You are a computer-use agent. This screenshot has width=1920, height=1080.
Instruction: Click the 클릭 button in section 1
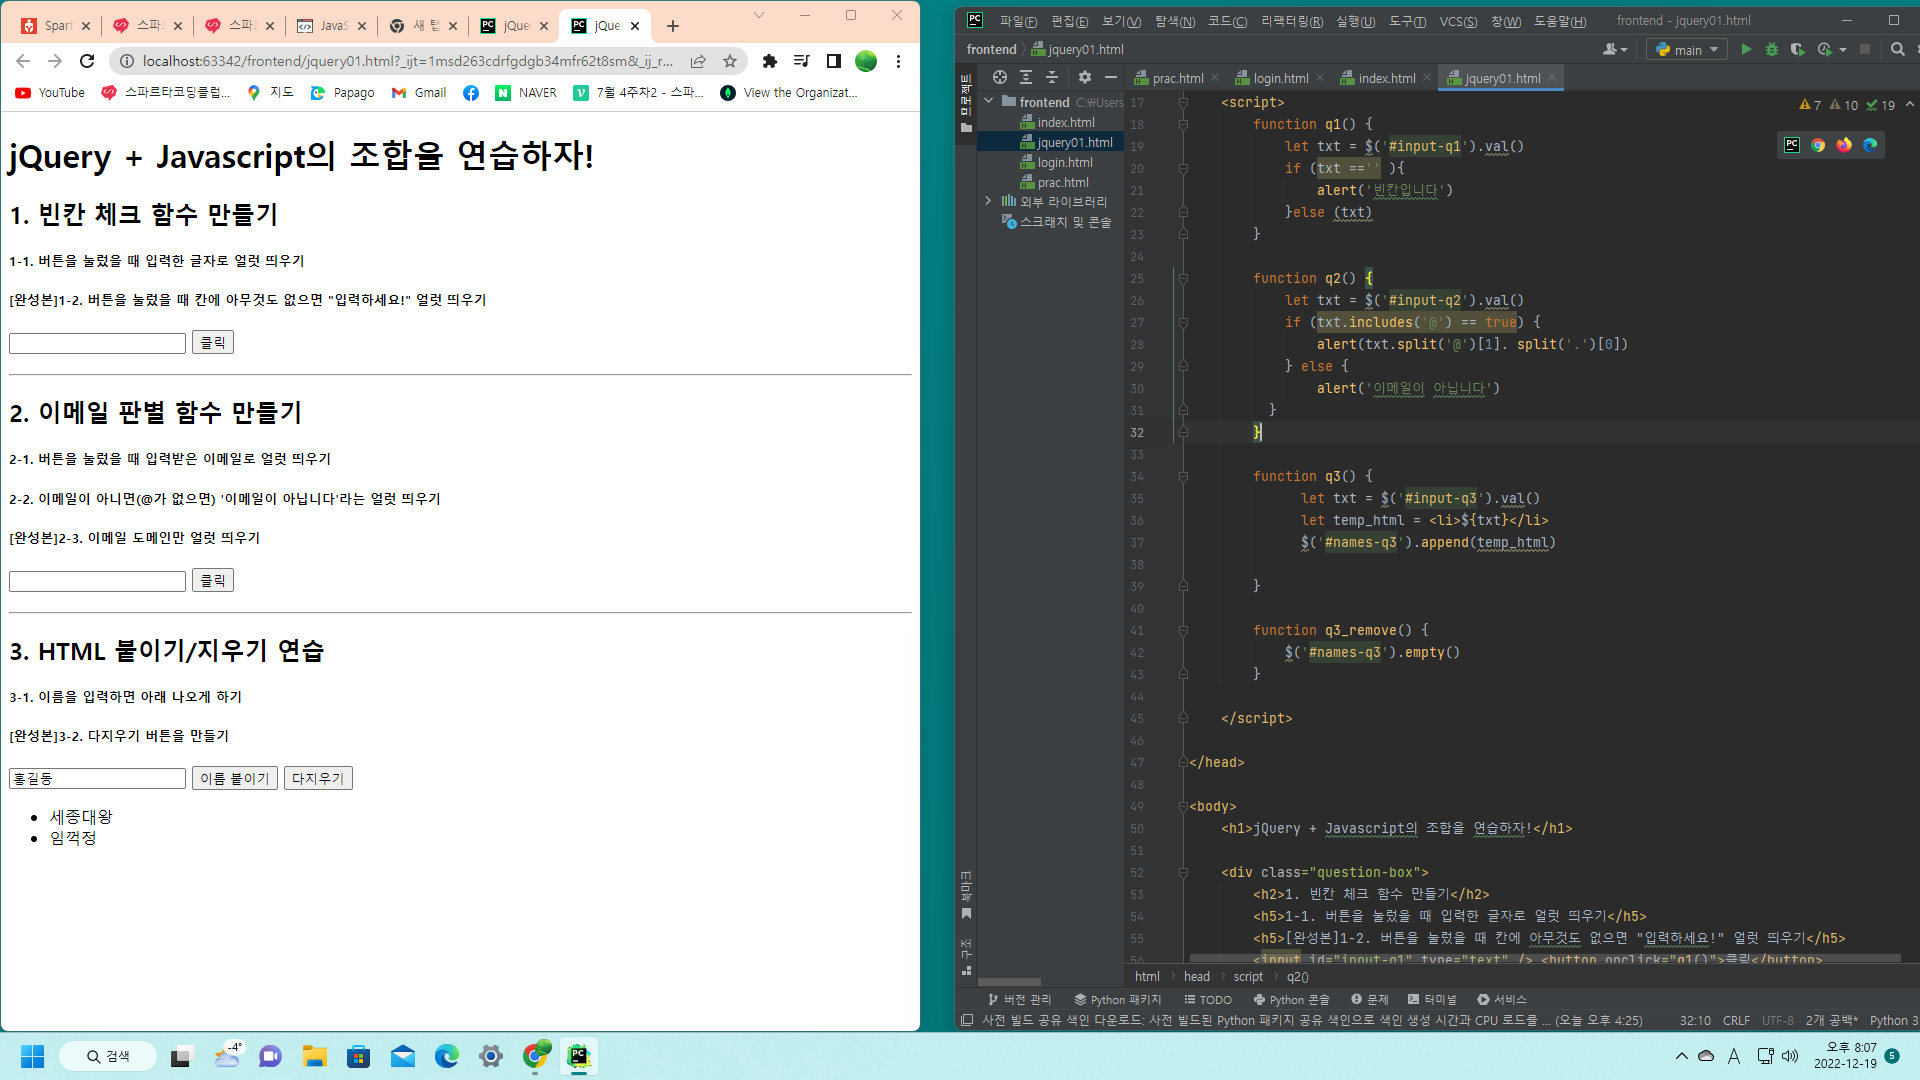point(213,342)
